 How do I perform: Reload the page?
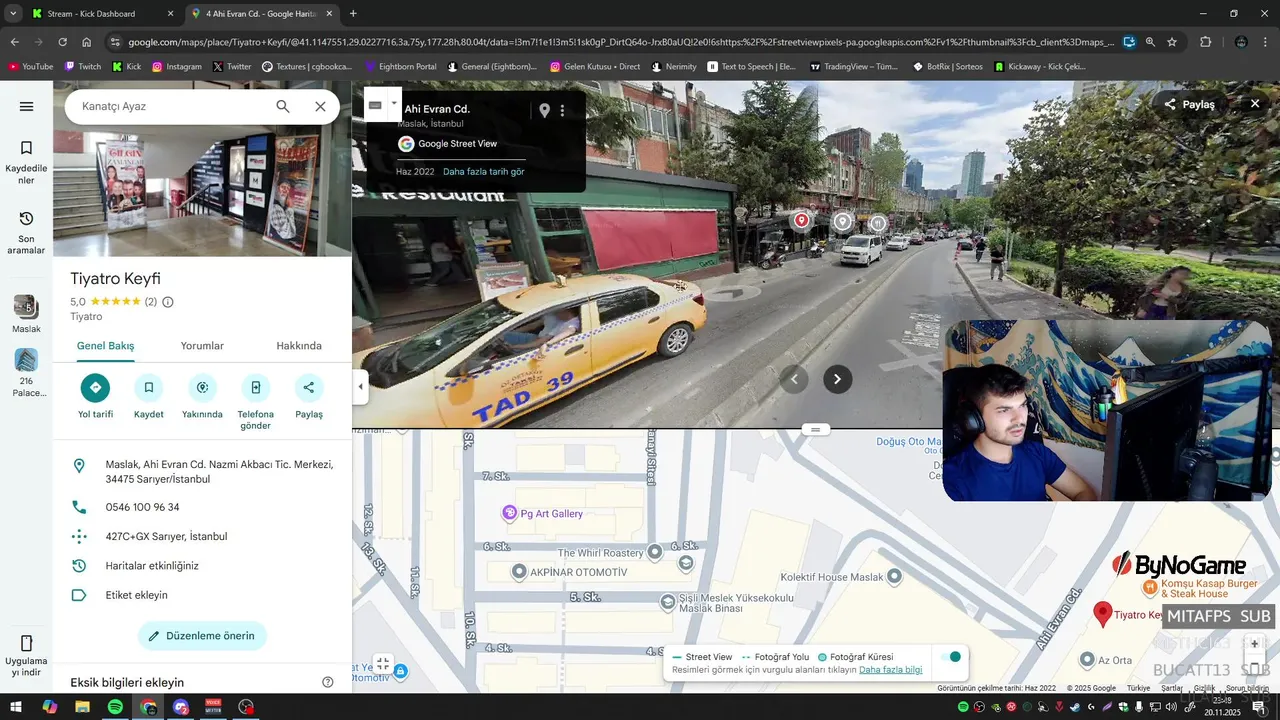(x=62, y=42)
